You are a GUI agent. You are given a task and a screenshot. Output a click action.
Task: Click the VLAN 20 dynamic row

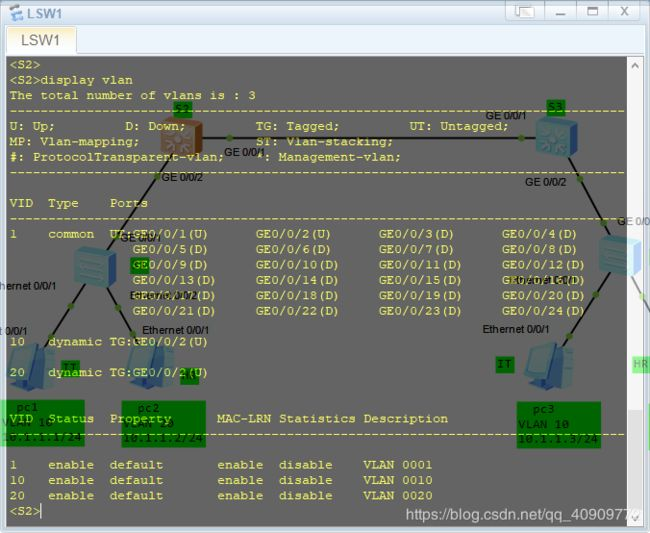(x=108, y=373)
